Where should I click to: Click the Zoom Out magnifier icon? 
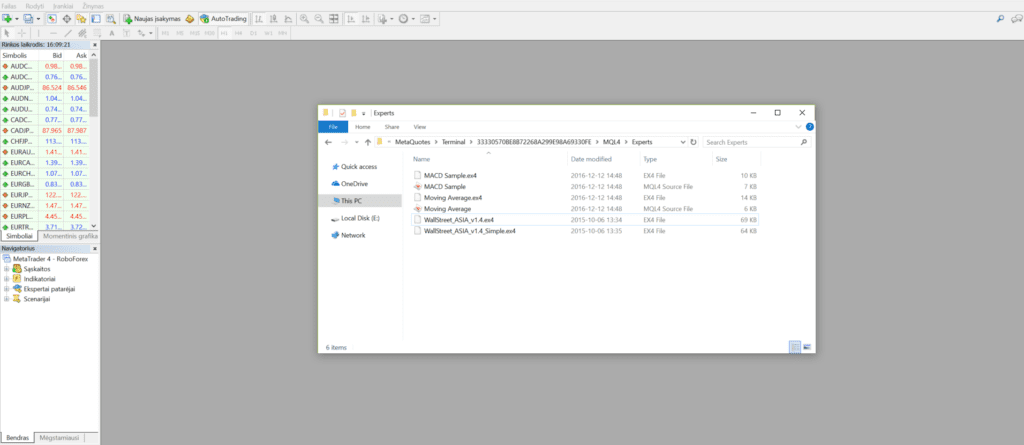[x=319, y=19]
